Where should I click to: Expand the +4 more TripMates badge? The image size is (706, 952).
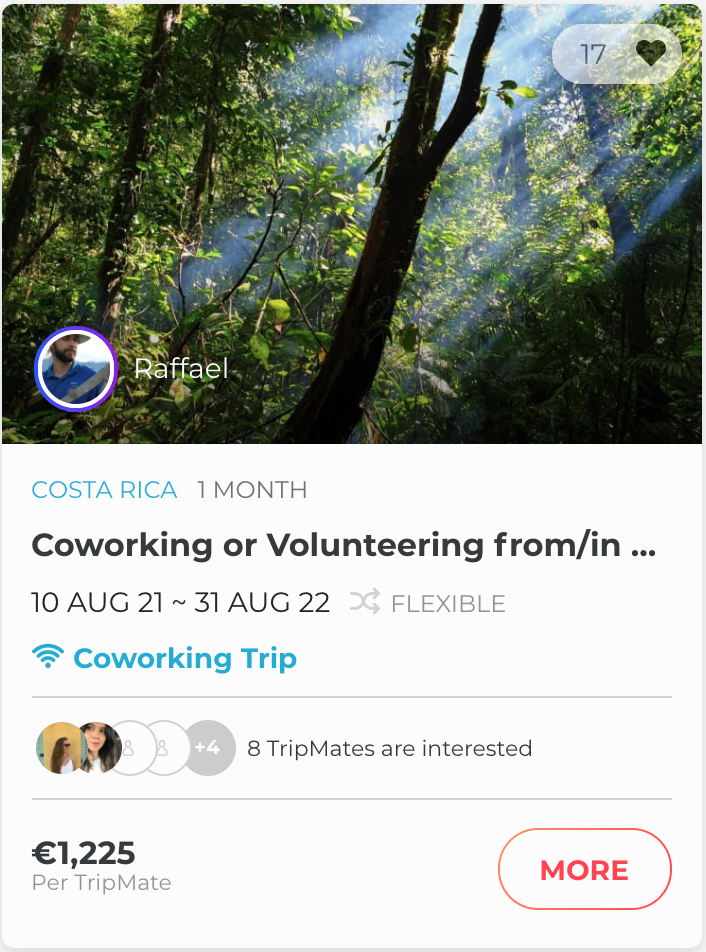click(x=209, y=748)
